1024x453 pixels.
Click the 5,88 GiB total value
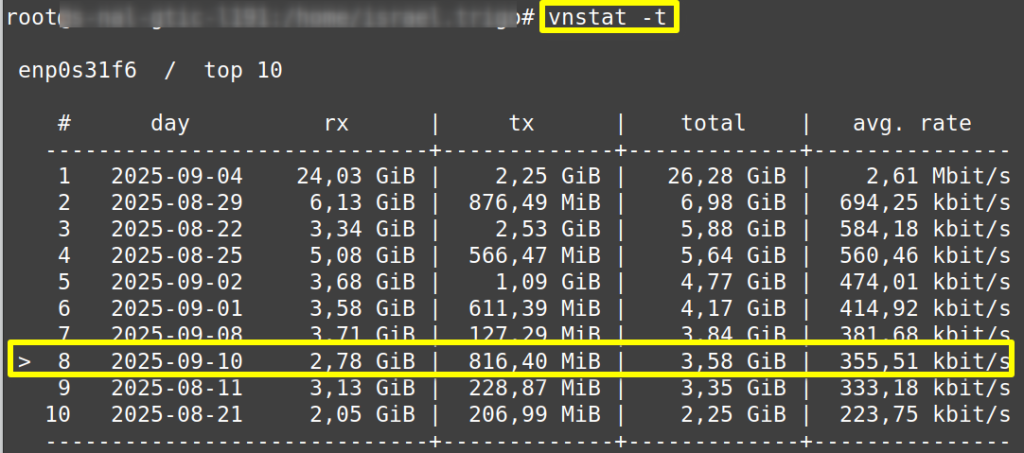click(726, 229)
